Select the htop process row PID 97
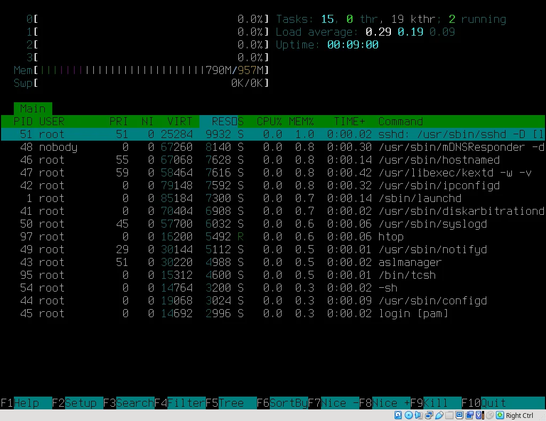The height and width of the screenshot is (421, 546). 273,237
